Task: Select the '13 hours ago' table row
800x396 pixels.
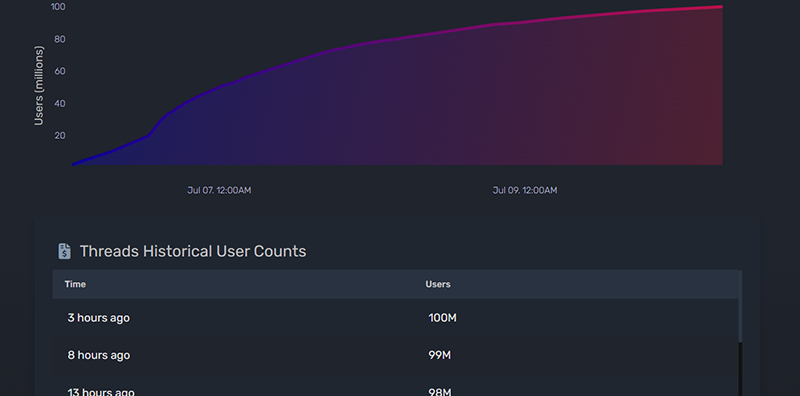Action: 395,385
